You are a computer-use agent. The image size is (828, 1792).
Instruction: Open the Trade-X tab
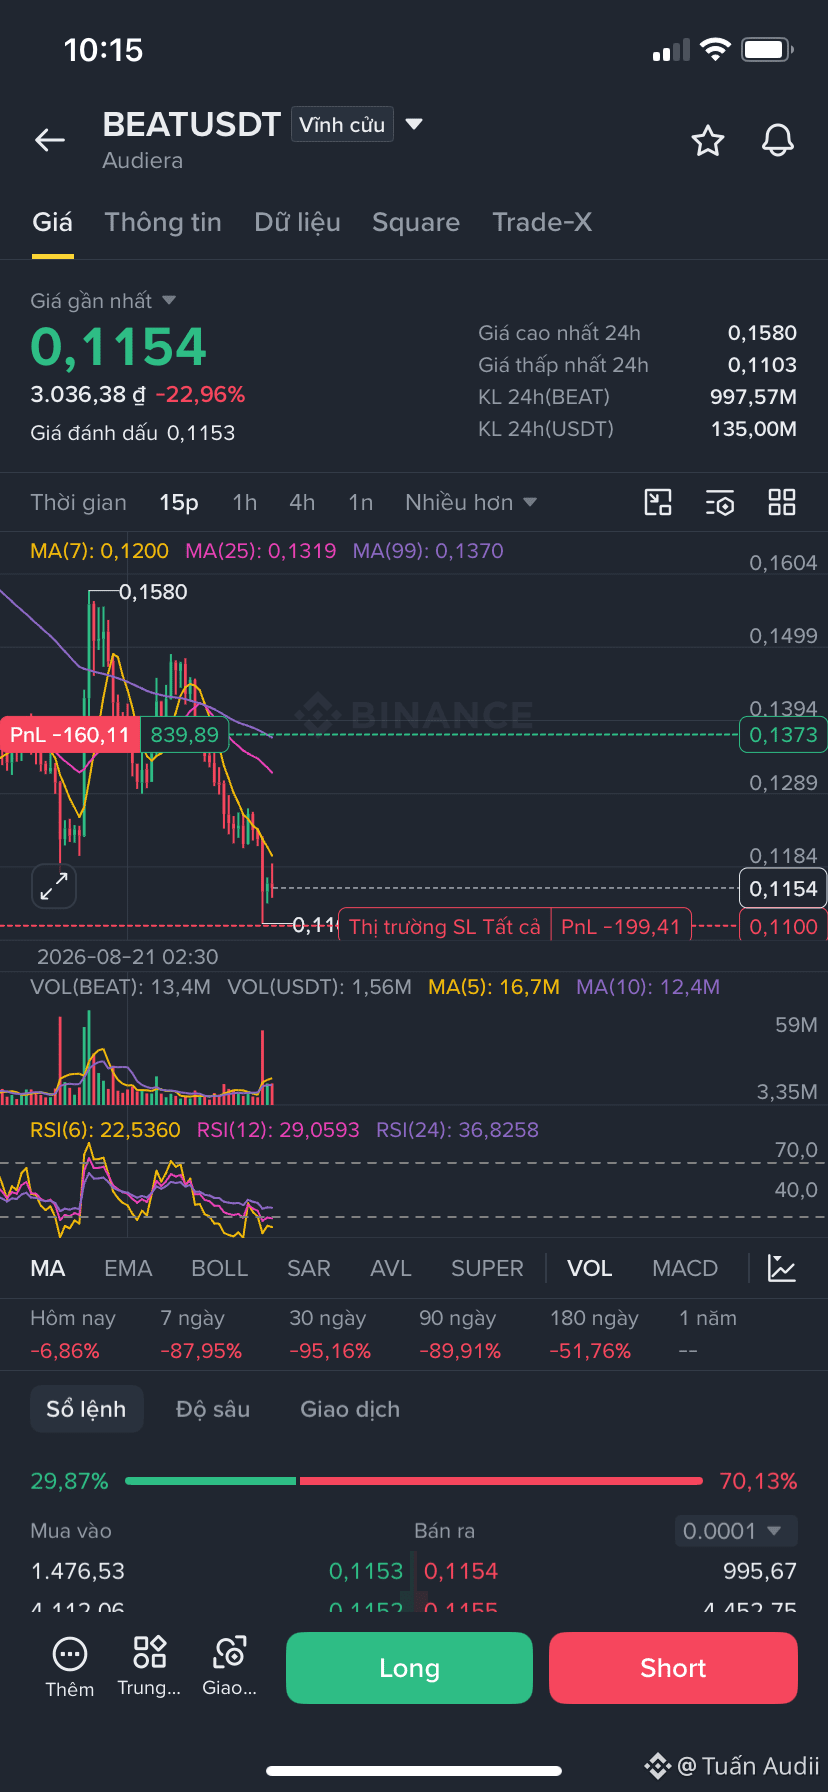[542, 222]
